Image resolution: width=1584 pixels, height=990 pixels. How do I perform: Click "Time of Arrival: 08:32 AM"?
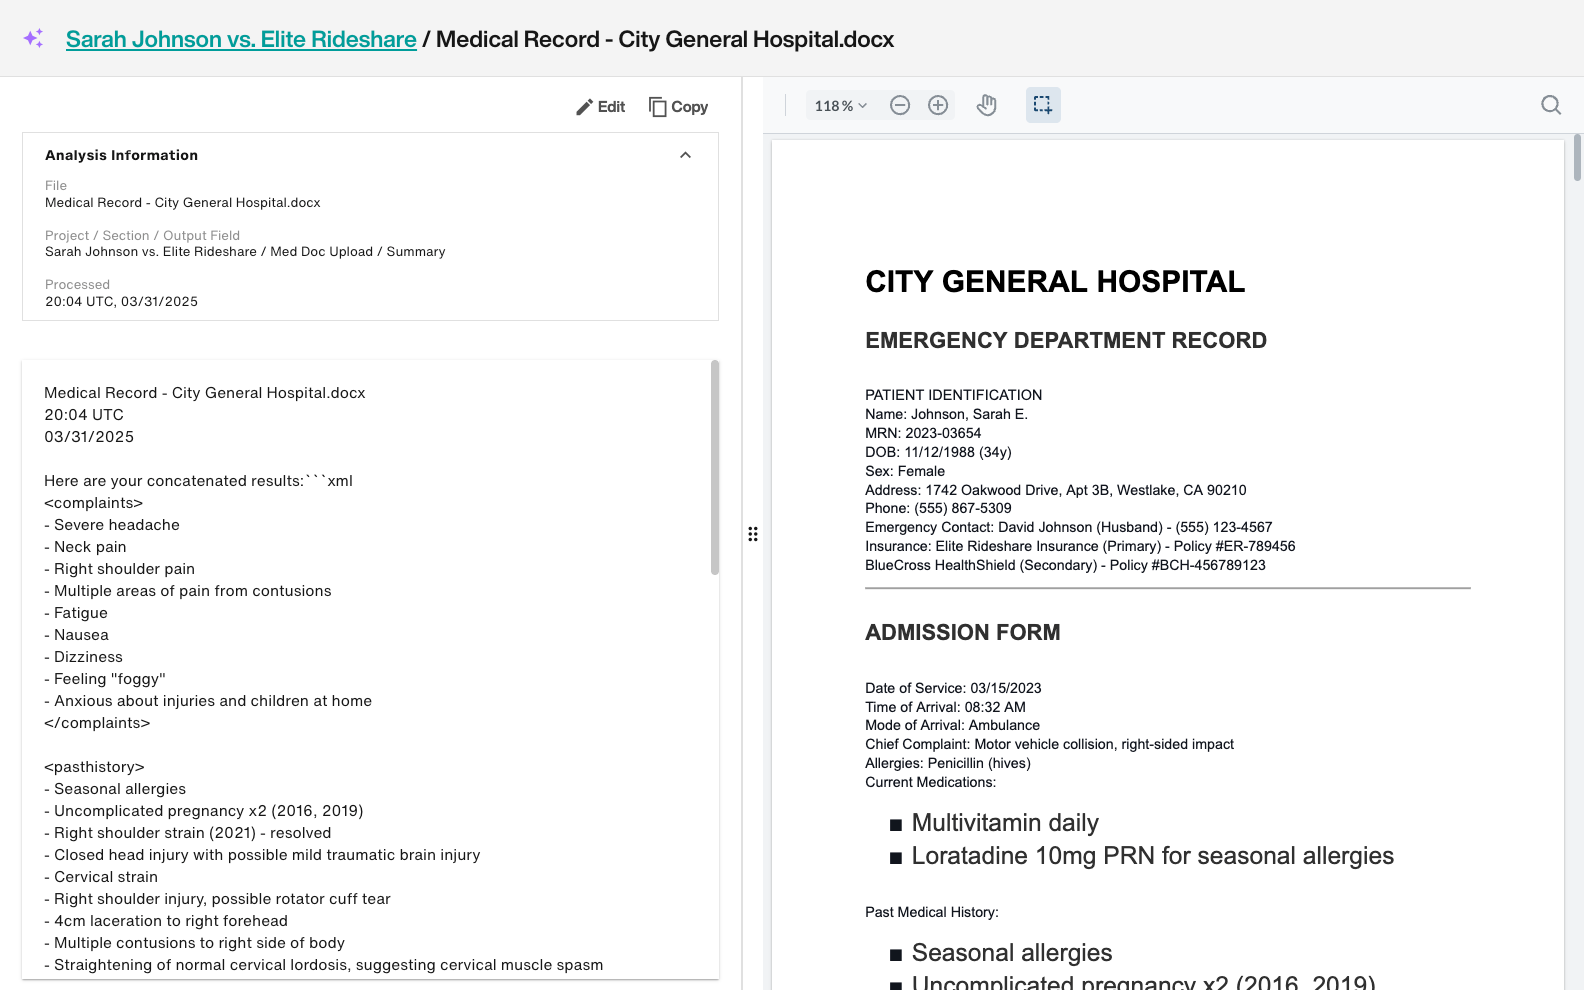click(x=945, y=707)
